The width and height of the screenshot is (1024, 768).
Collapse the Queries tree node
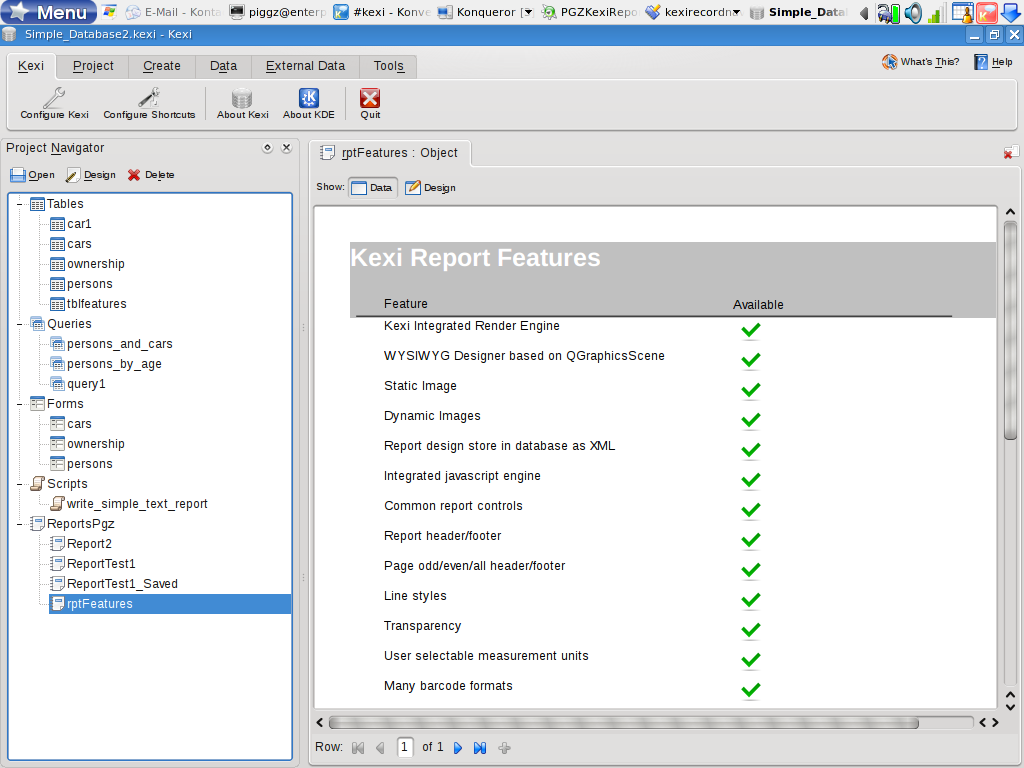pyautogui.click(x=20, y=324)
